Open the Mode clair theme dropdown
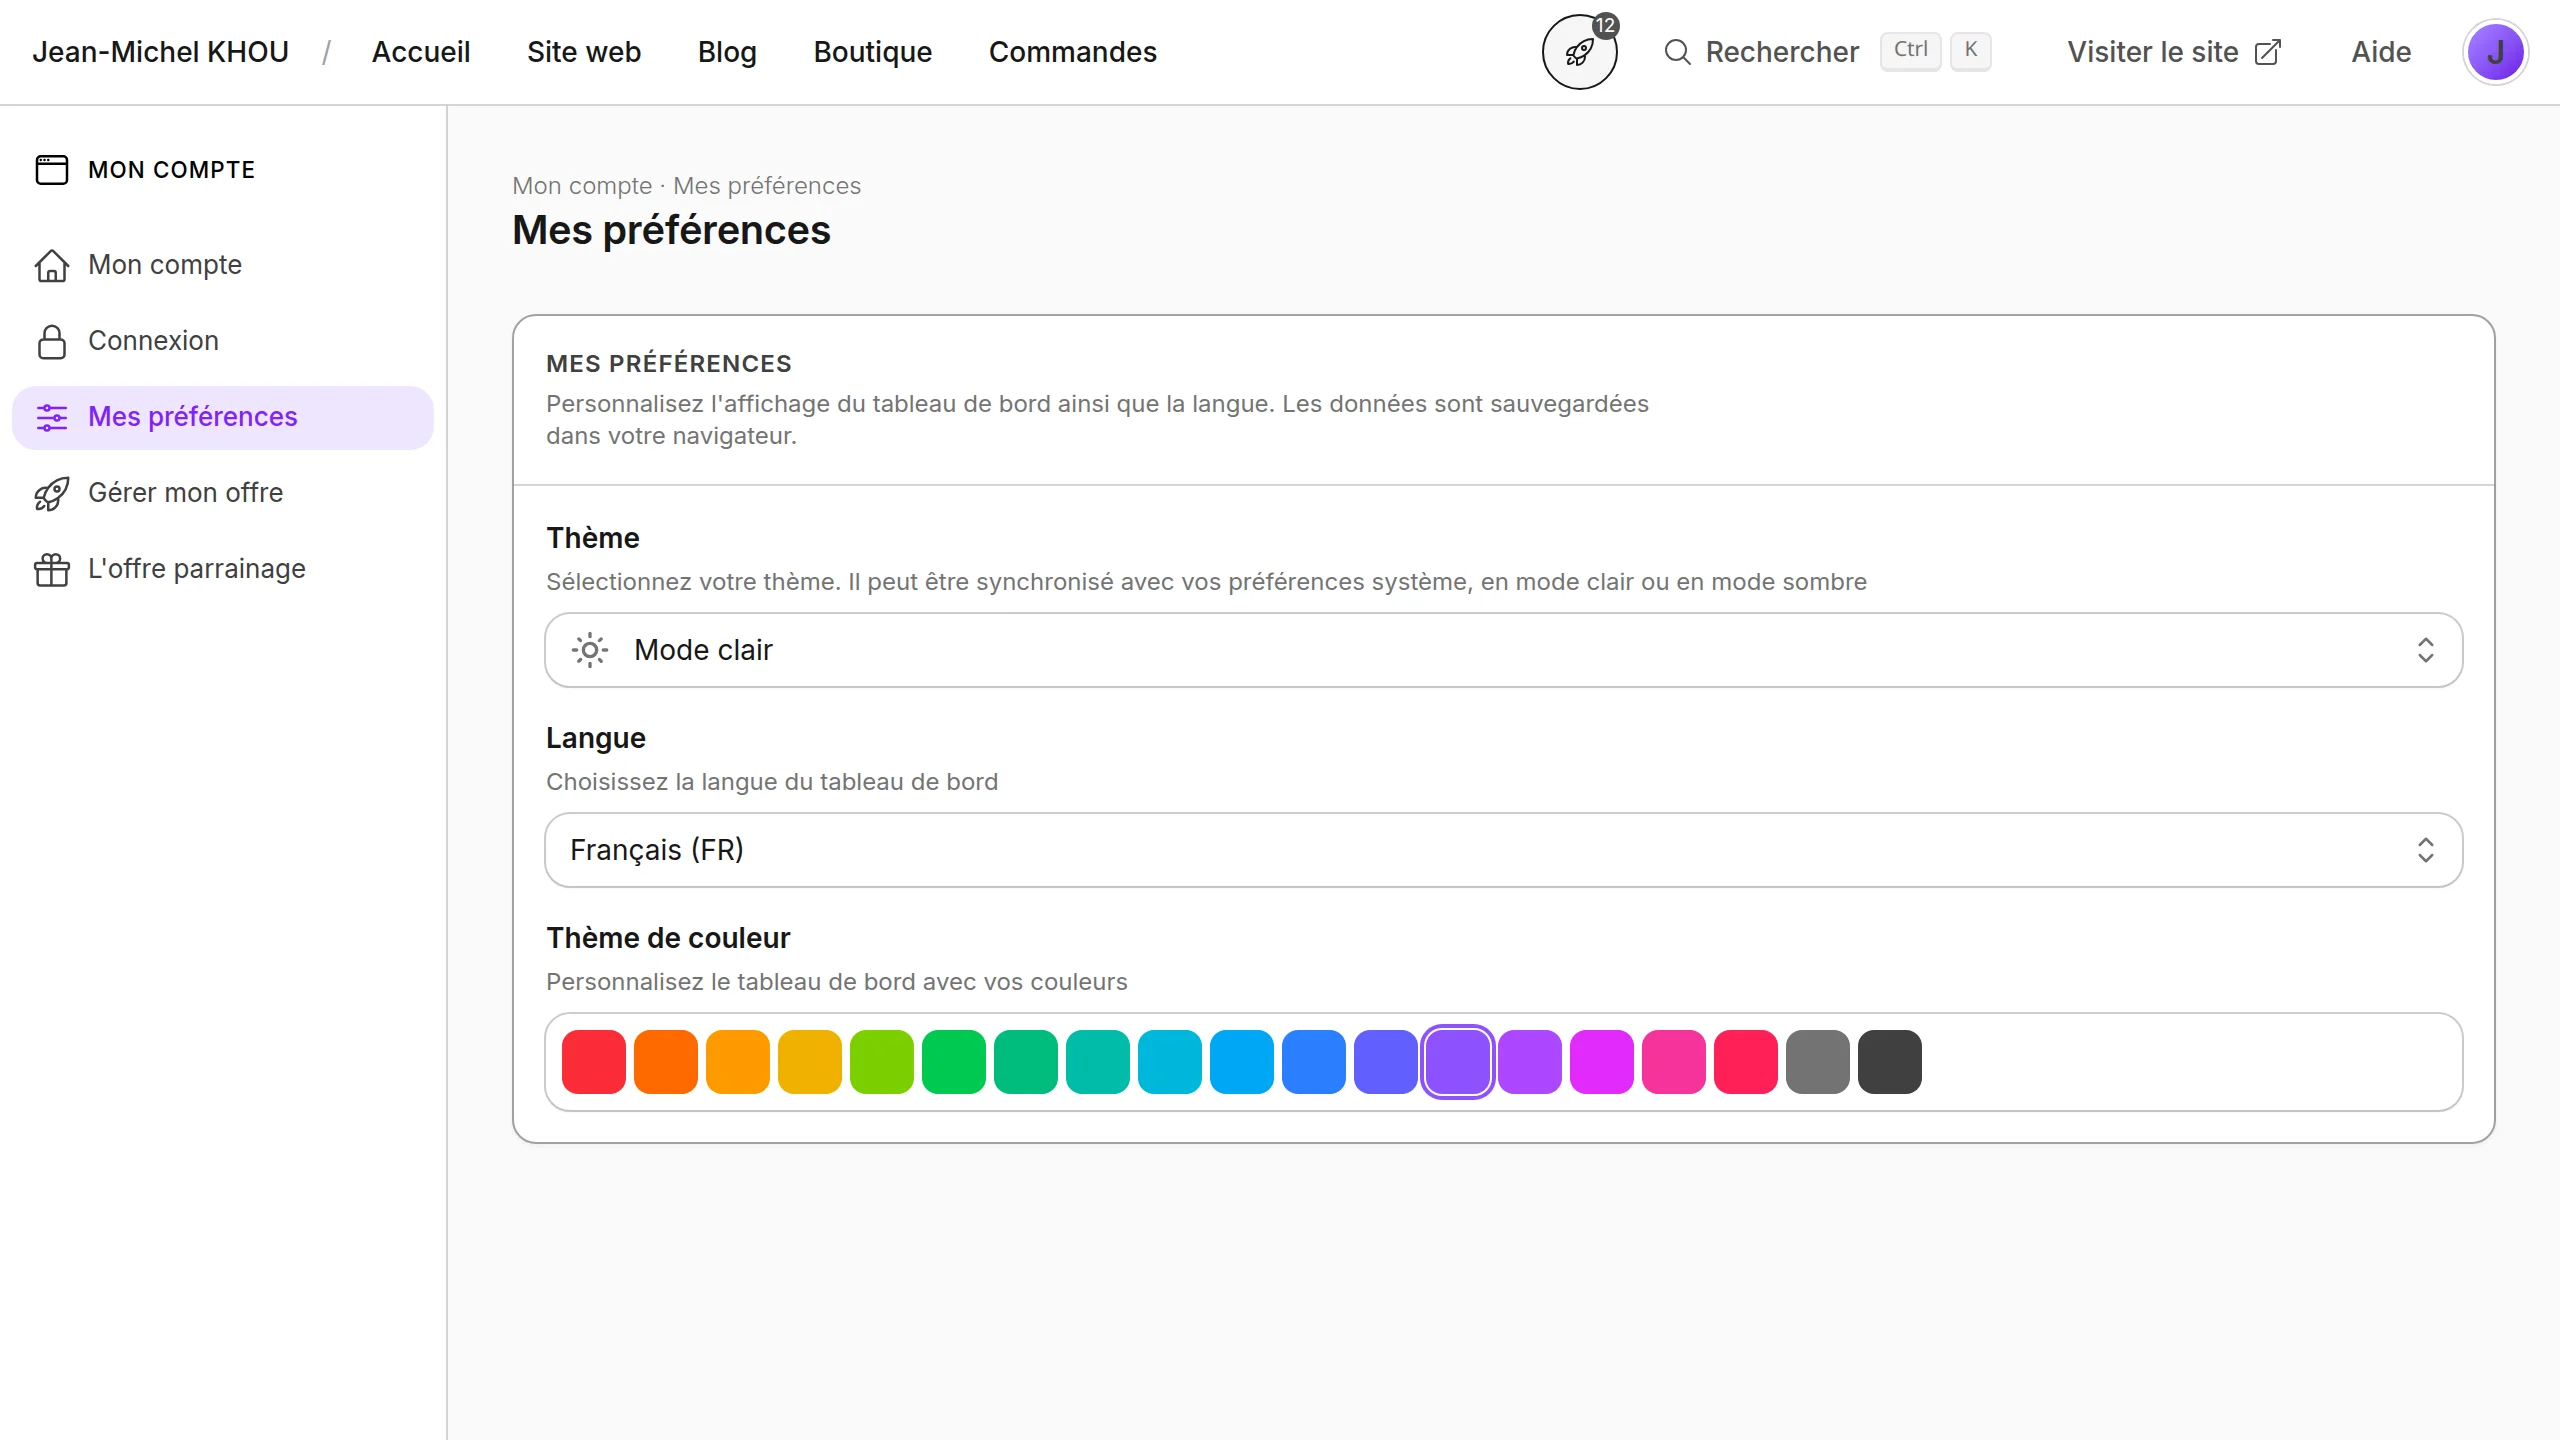Screen dimensions: 2560x1440 pos(1503,650)
